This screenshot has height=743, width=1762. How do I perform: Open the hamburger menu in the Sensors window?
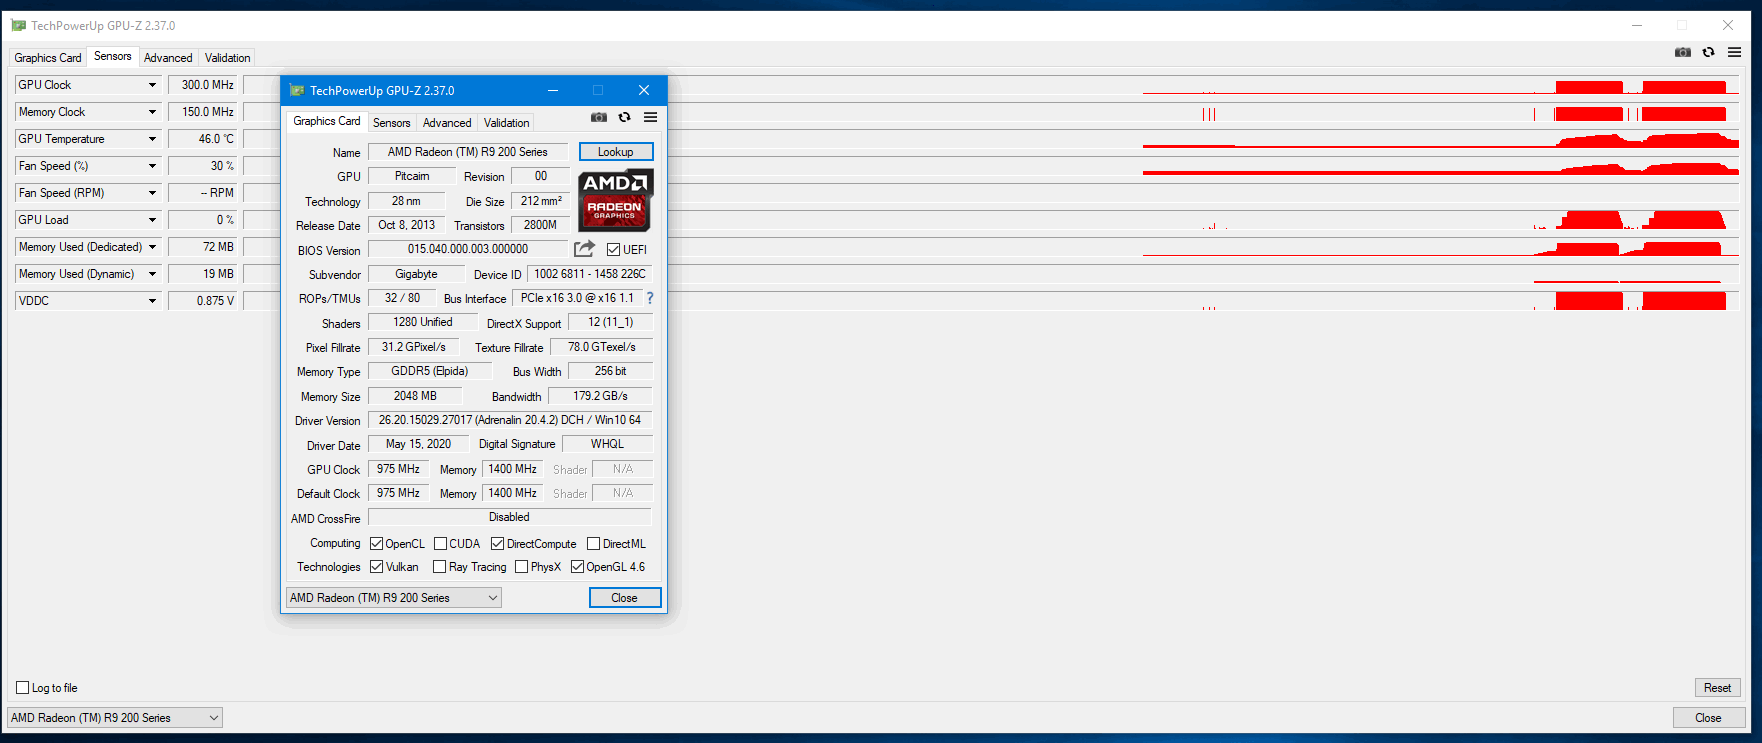click(x=1734, y=52)
